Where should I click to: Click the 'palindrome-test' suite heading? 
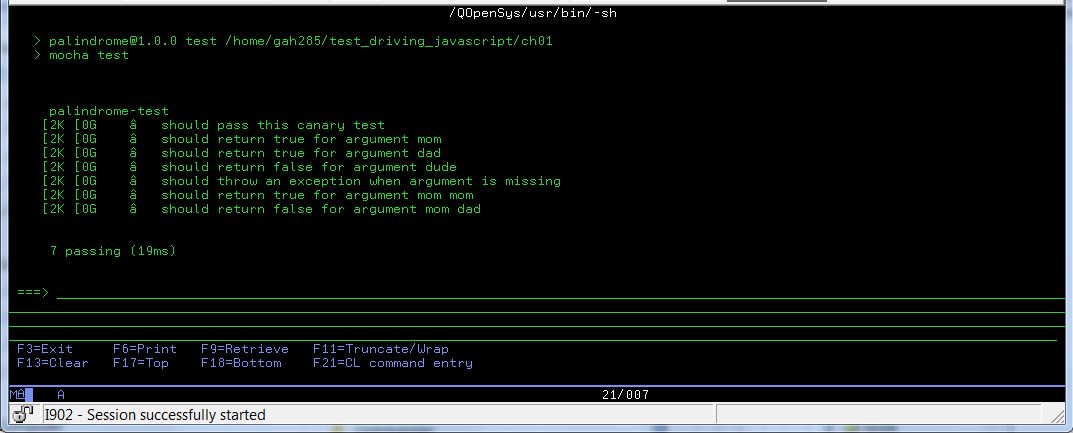pyautogui.click(x=109, y=111)
